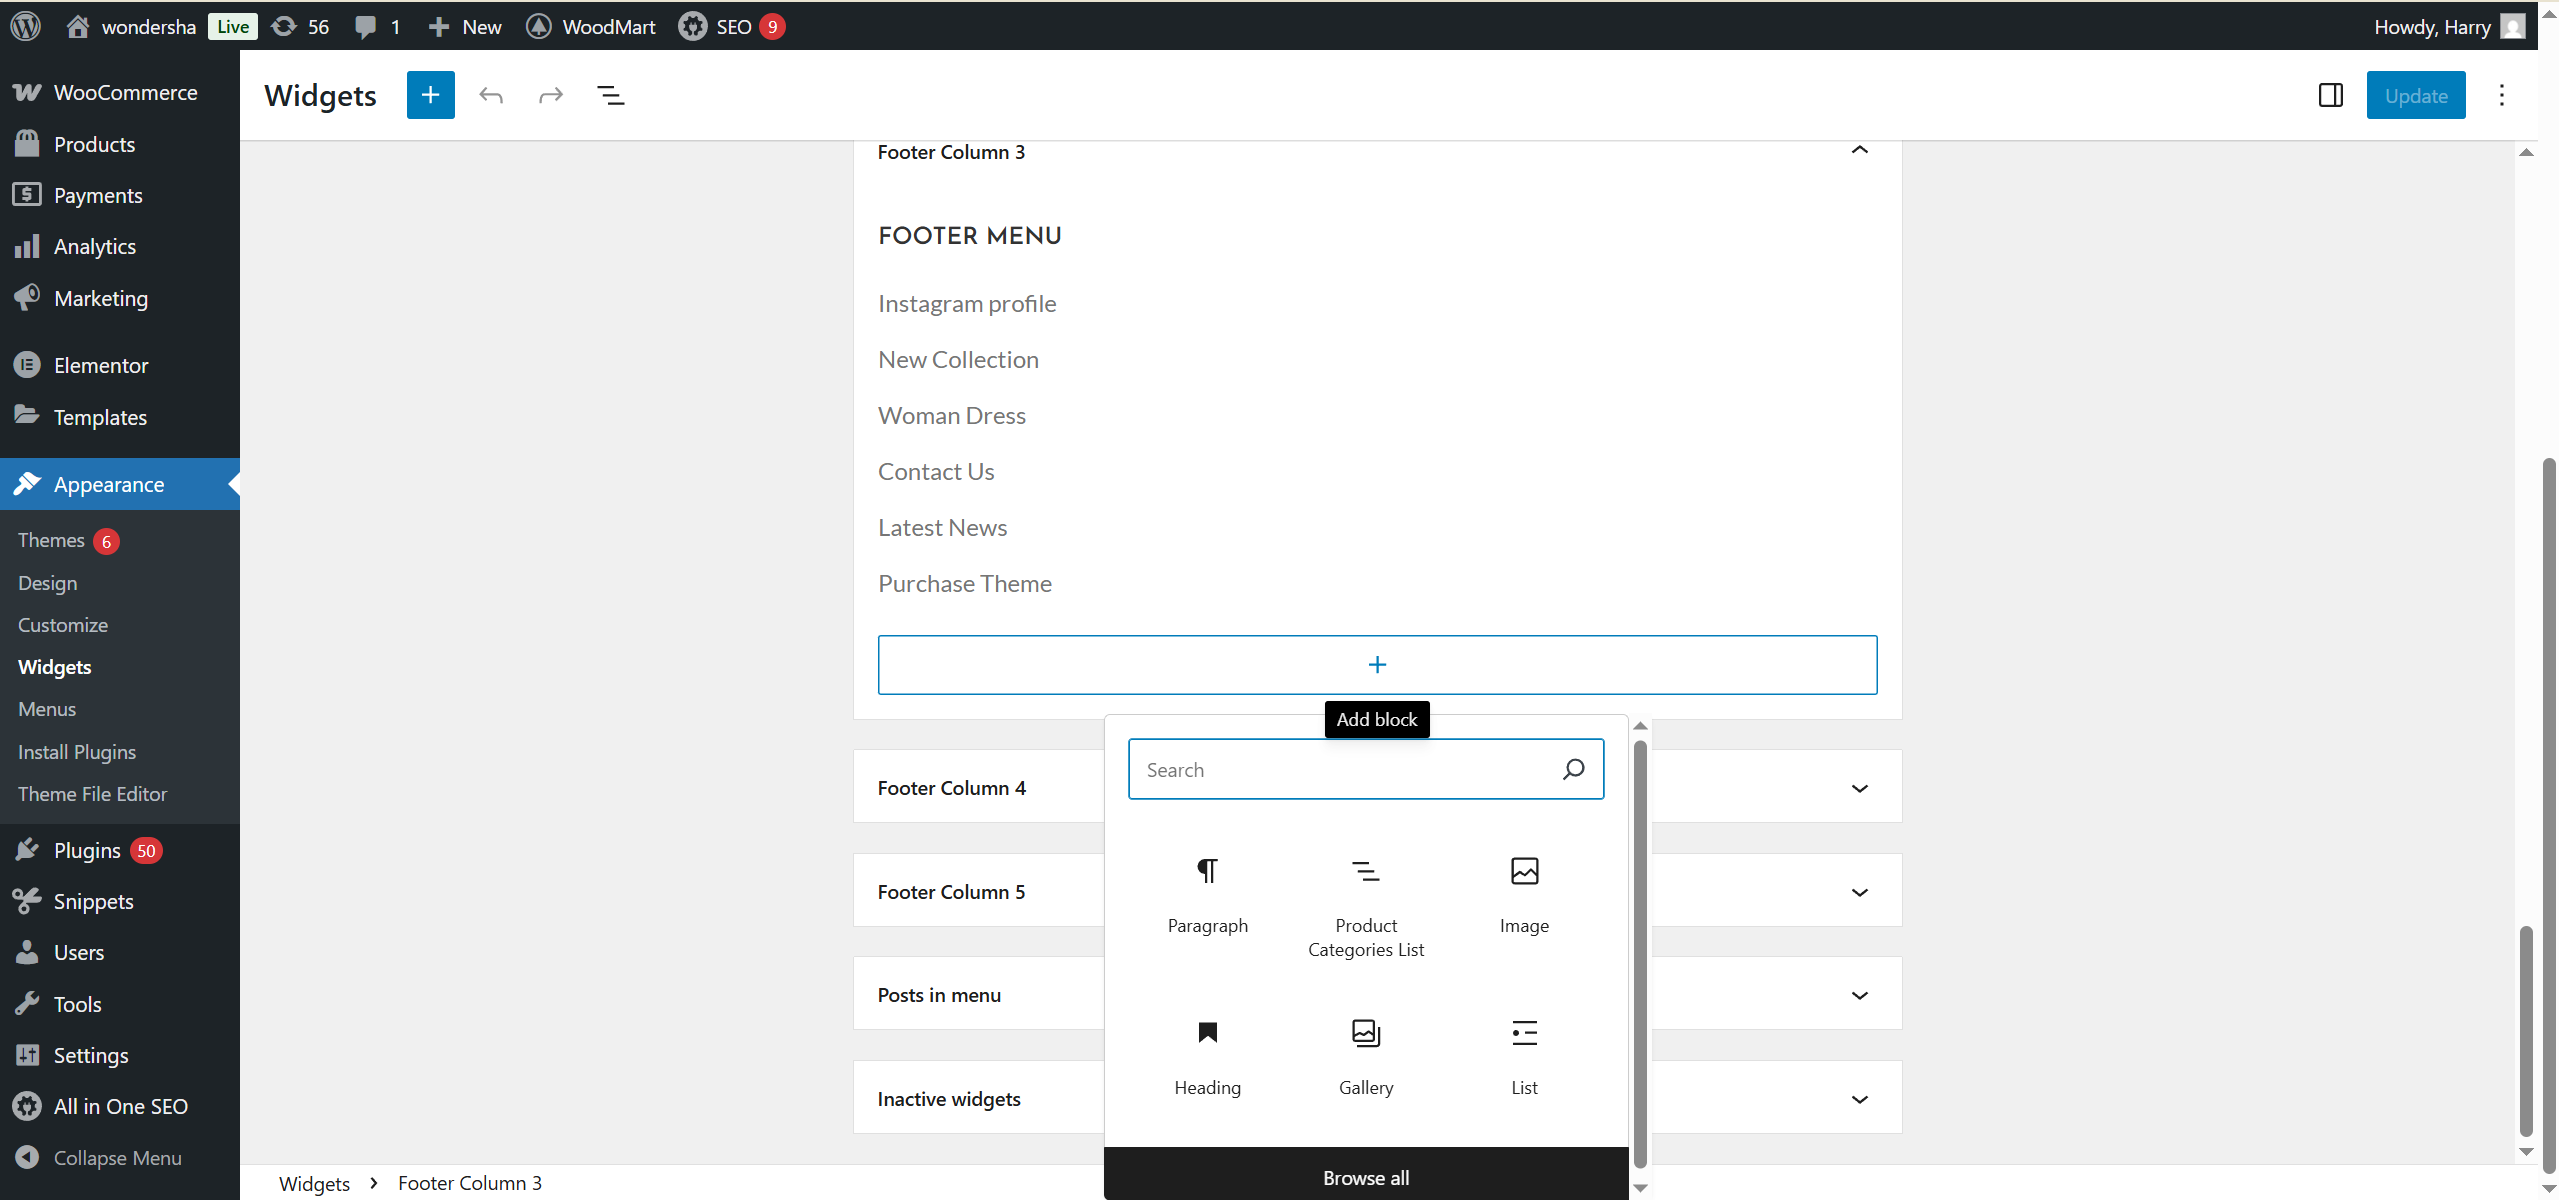Collapse the Footer Column 3 widget area
The image size is (2559, 1200).
pos(1858,150)
